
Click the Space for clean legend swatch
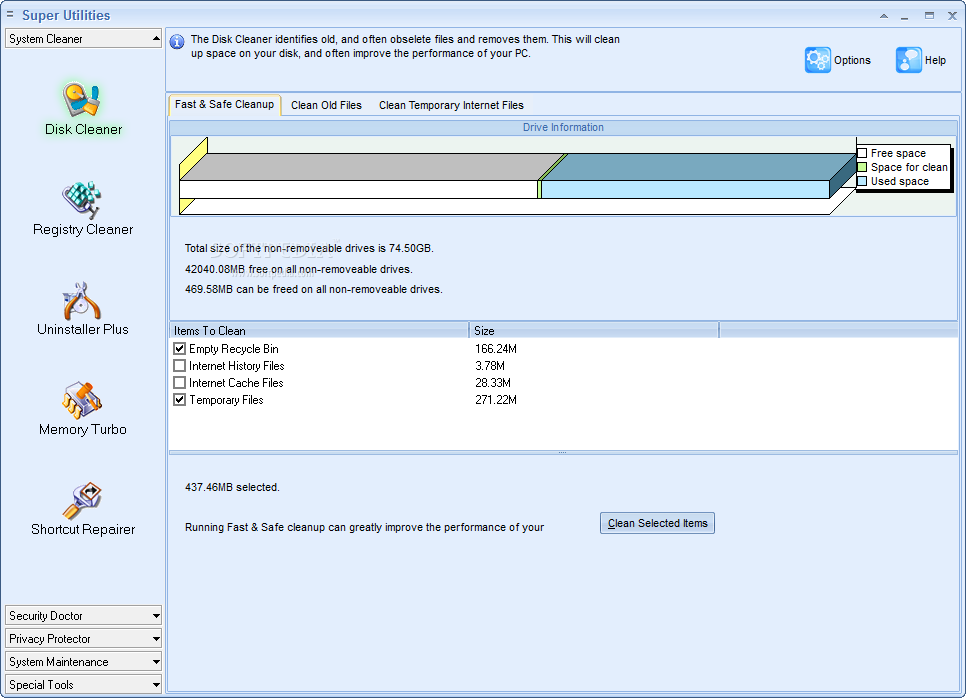pyautogui.click(x=862, y=167)
